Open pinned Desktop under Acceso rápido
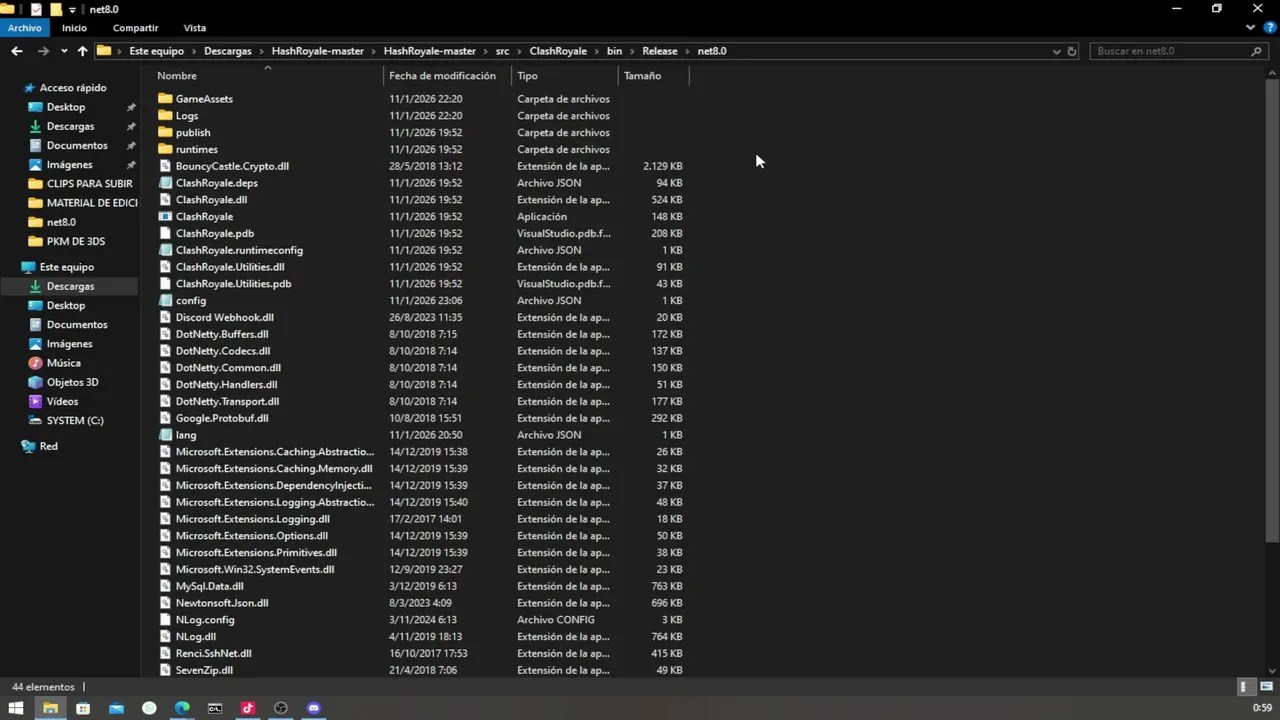The image size is (1280, 720). click(65, 107)
